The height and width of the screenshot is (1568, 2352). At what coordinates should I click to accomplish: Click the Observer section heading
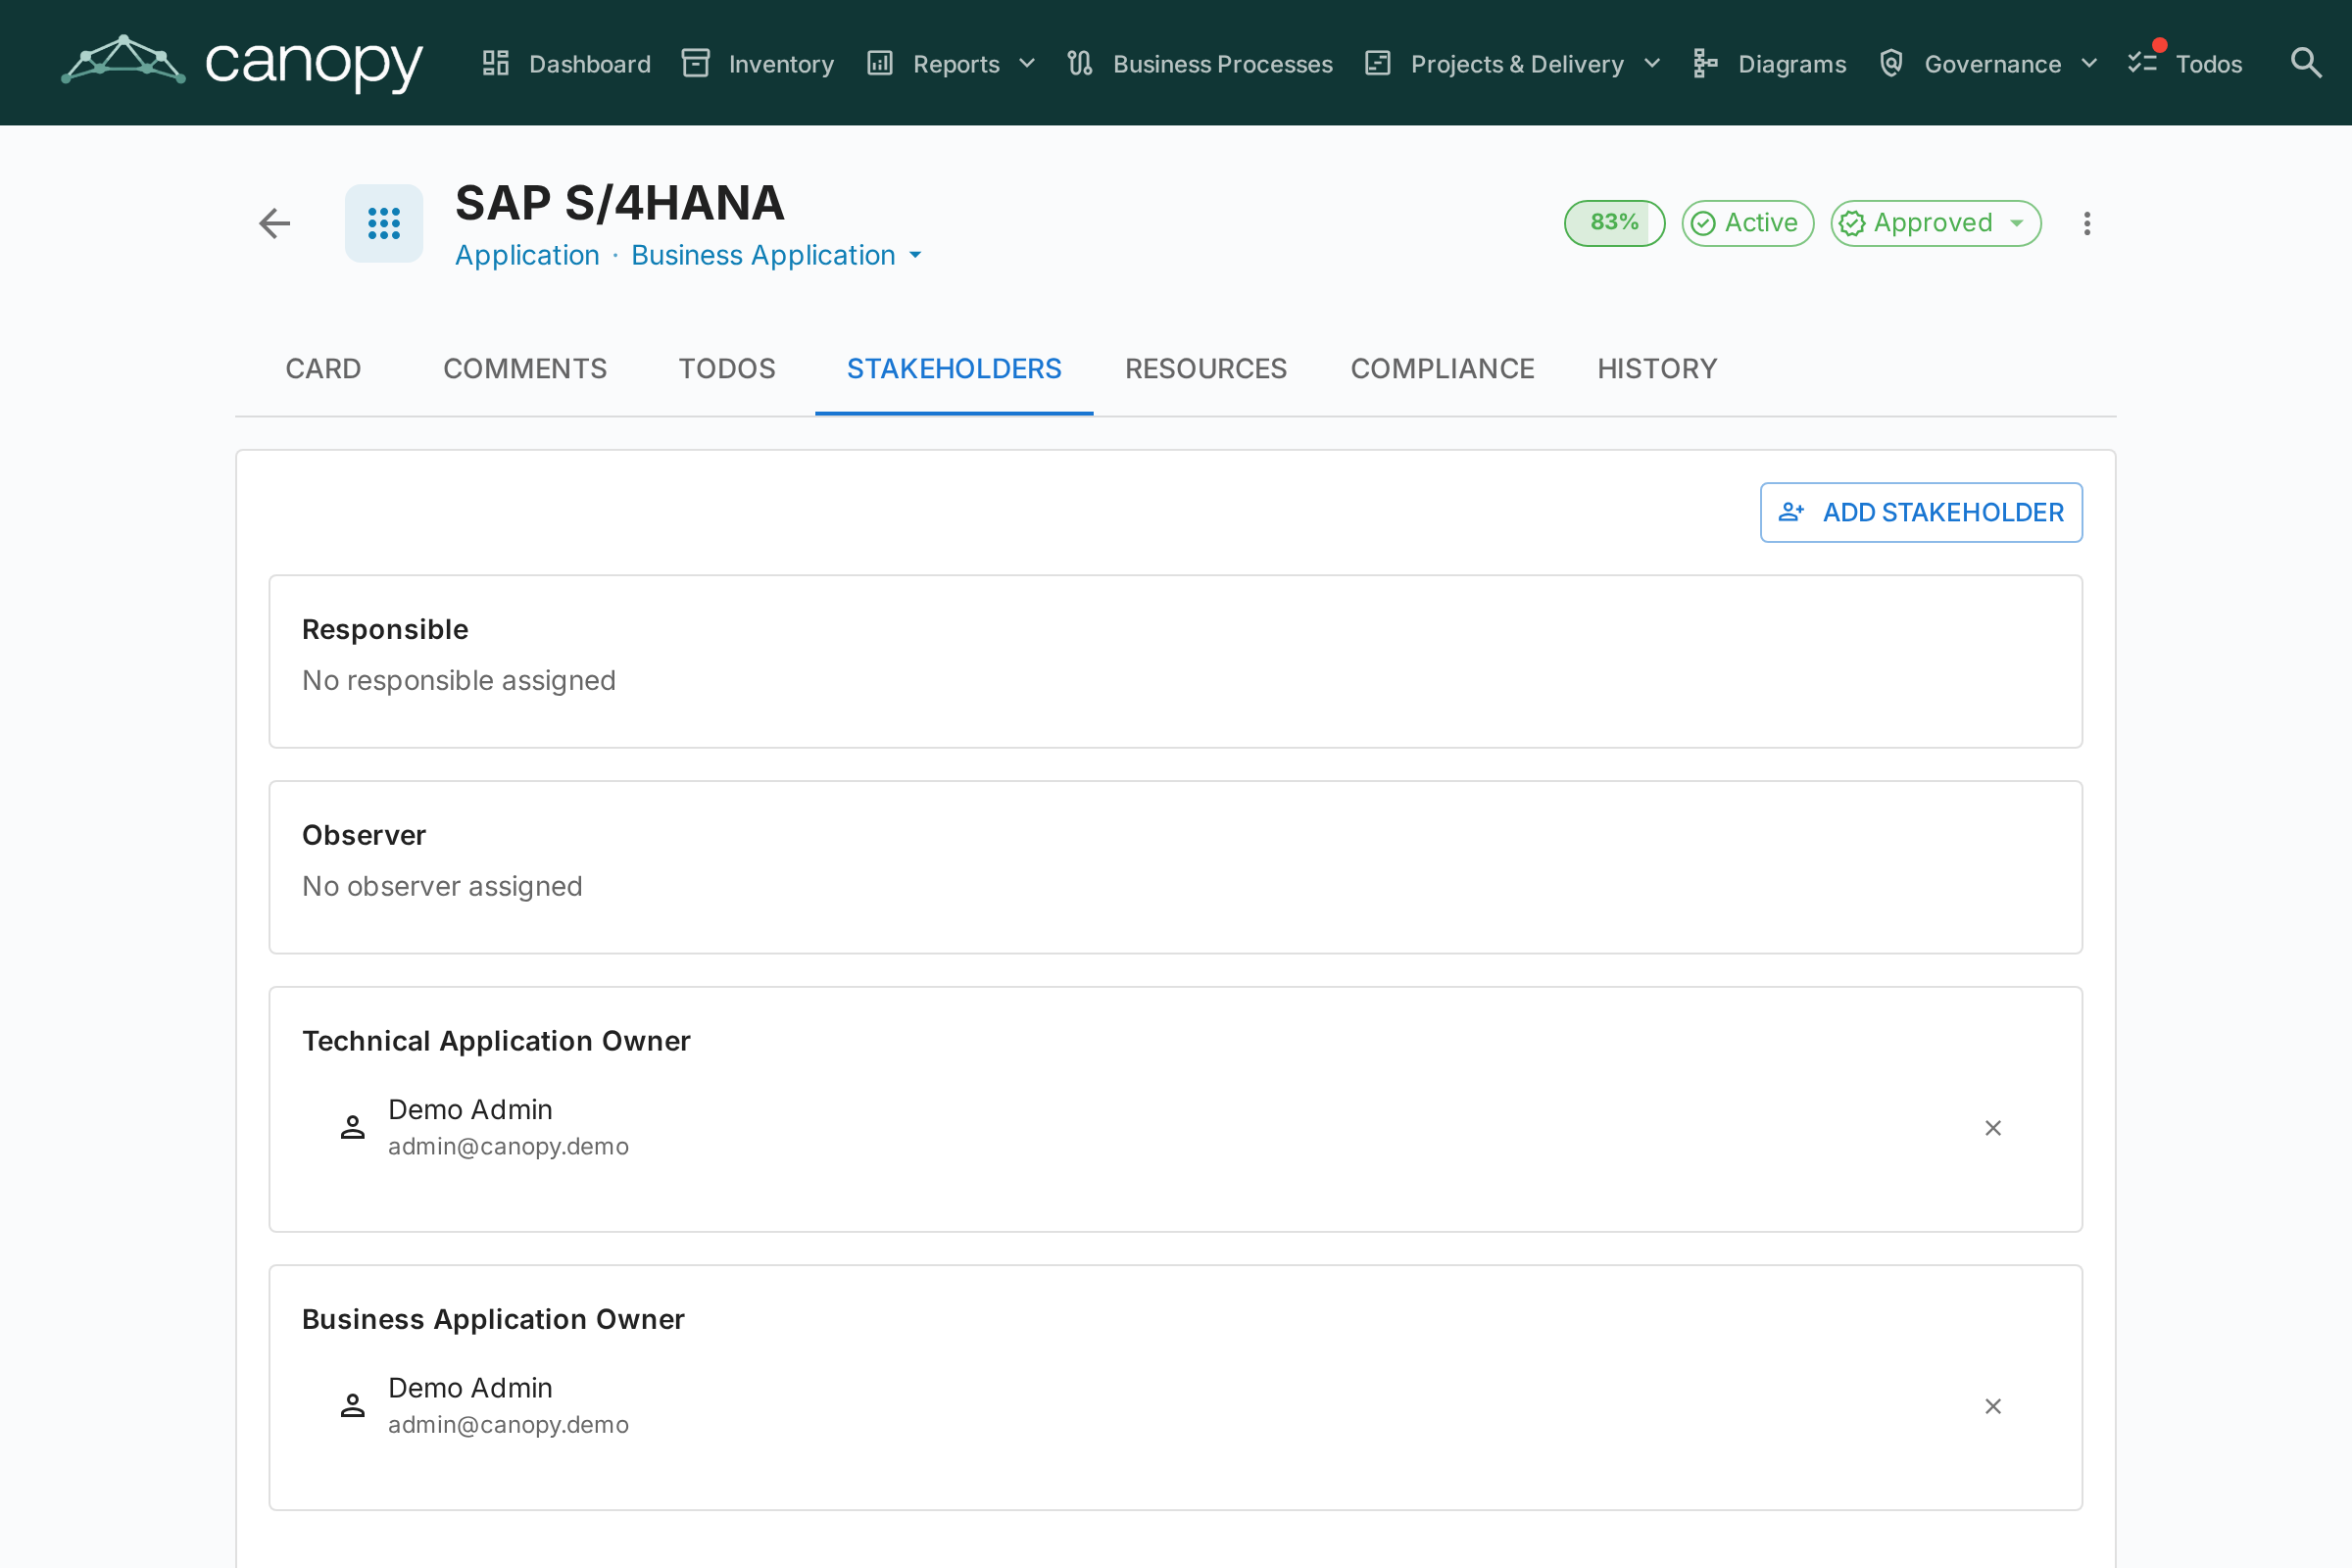click(364, 835)
